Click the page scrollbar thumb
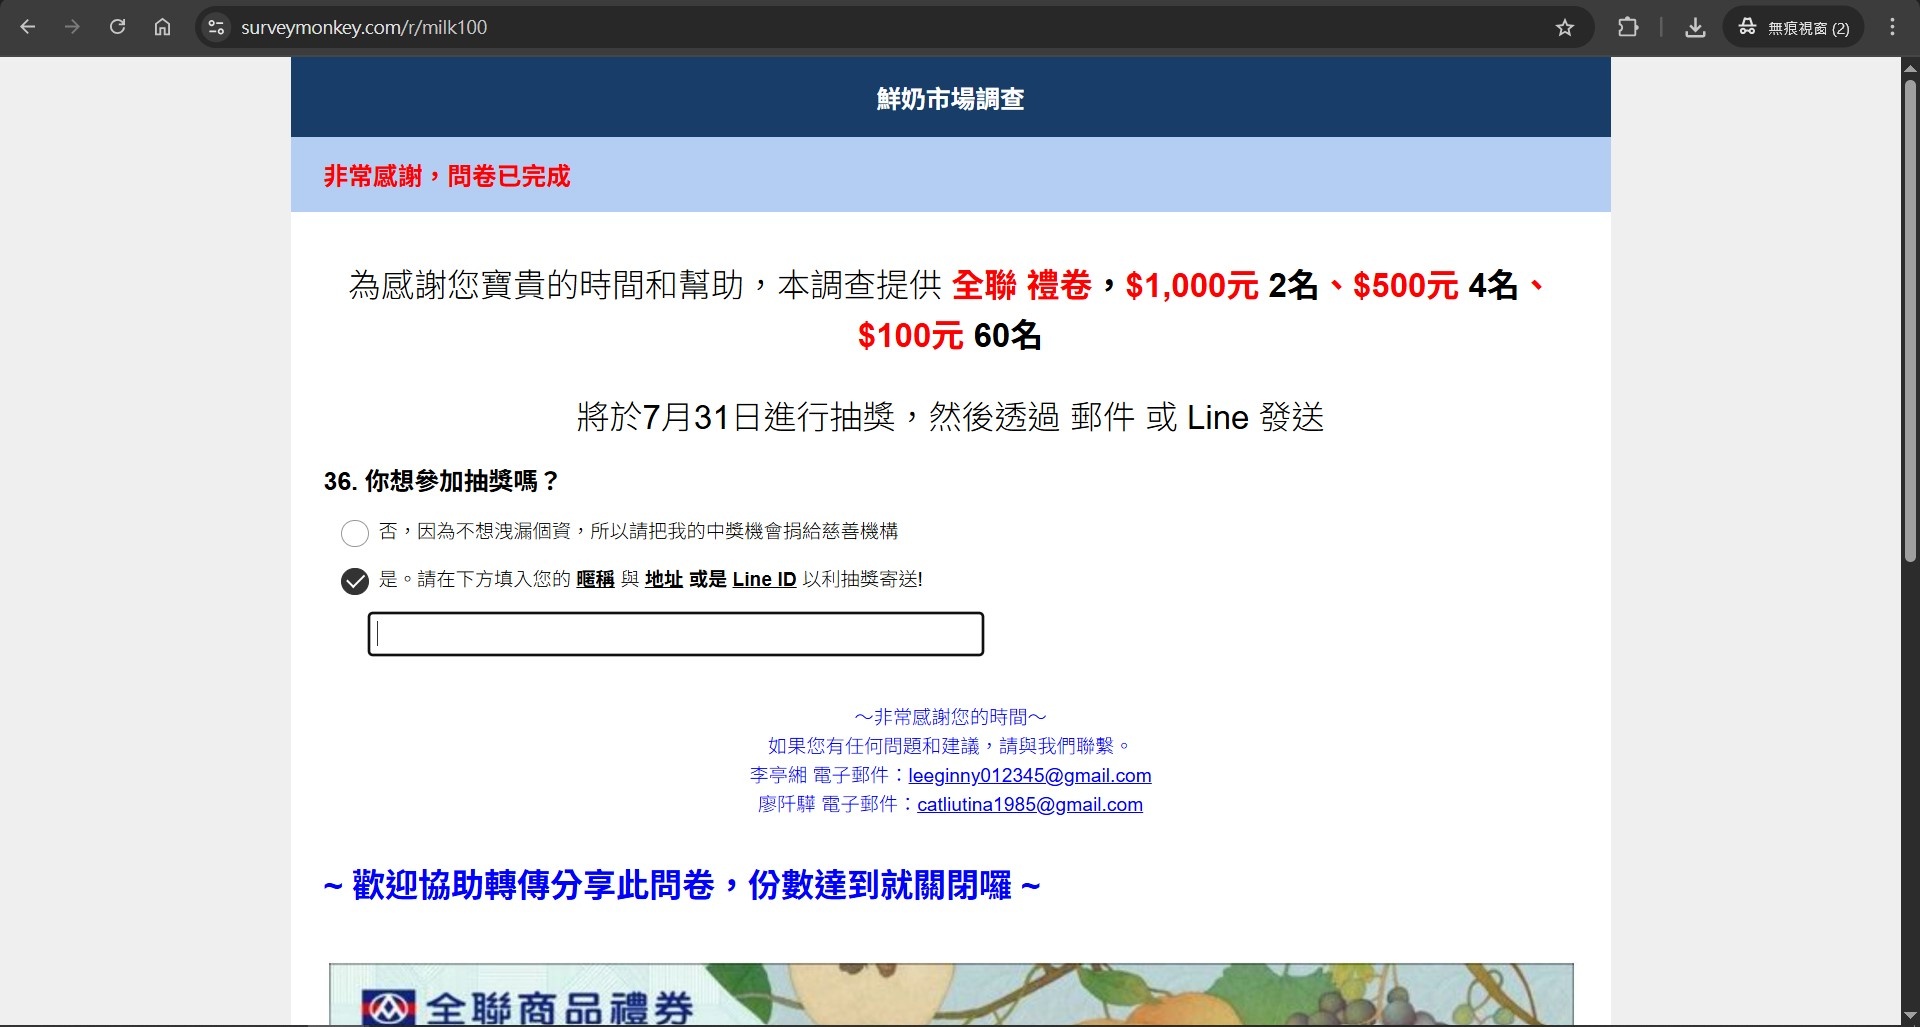The width and height of the screenshot is (1920, 1027). tap(1910, 320)
